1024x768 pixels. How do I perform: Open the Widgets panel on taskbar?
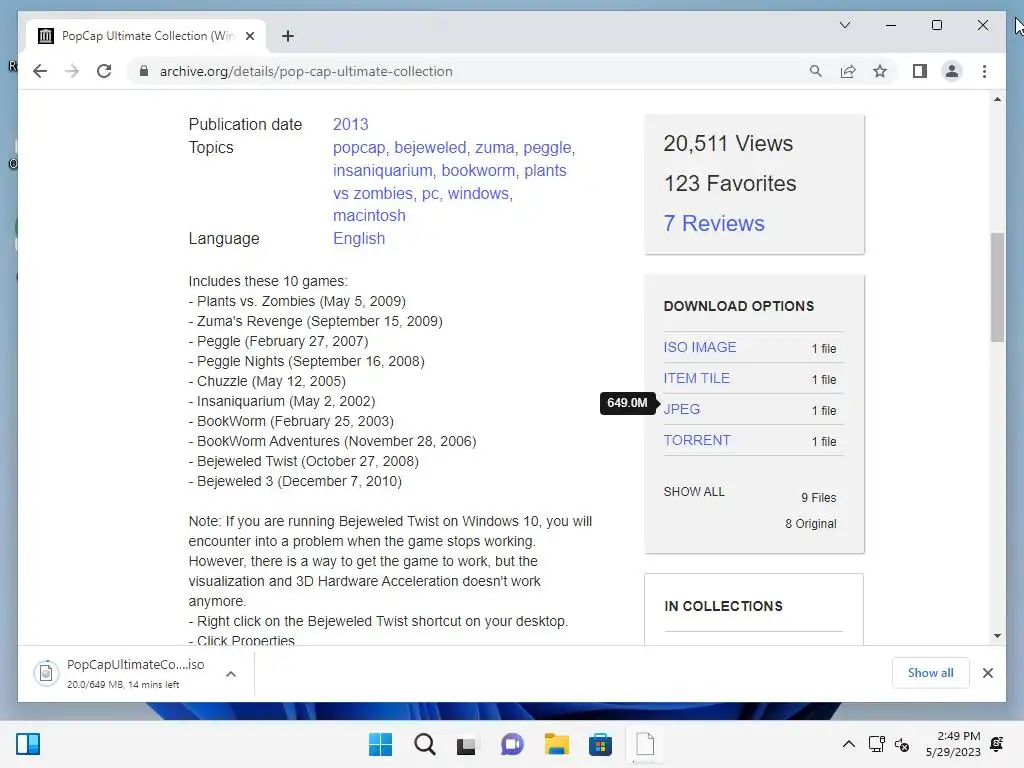(28, 744)
